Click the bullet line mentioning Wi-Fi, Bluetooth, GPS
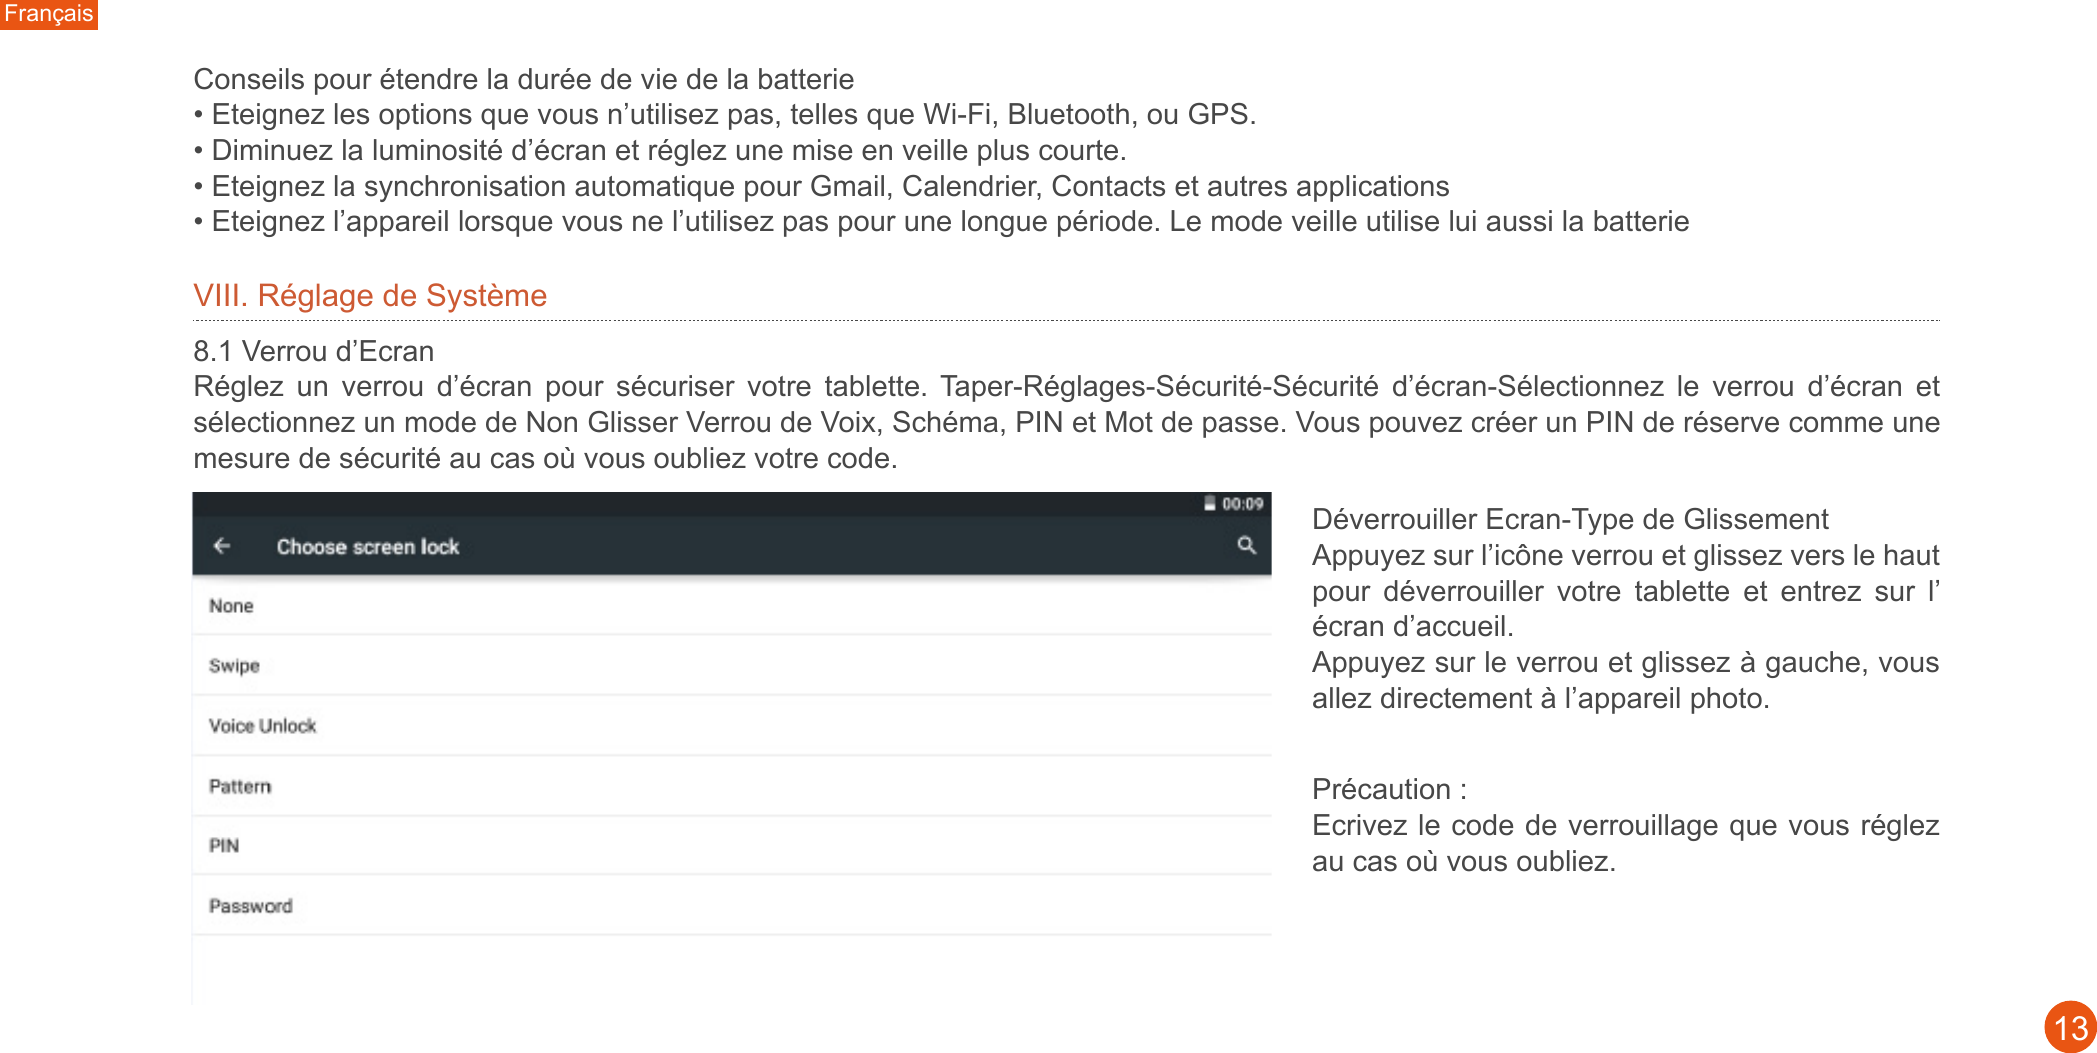2097x1053 pixels. click(724, 115)
